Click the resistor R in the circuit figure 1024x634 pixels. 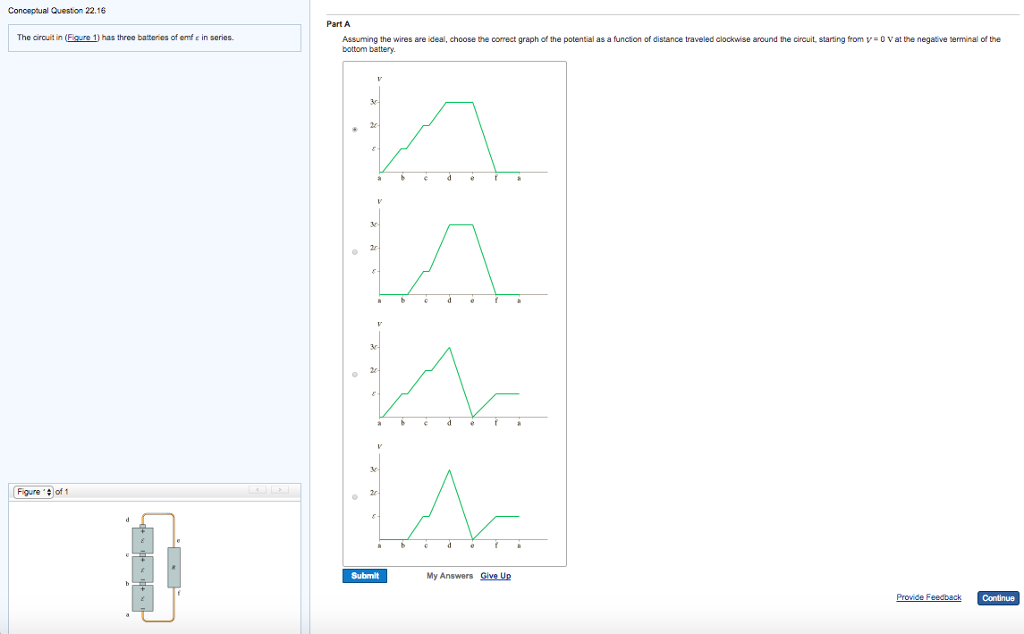tap(175, 567)
